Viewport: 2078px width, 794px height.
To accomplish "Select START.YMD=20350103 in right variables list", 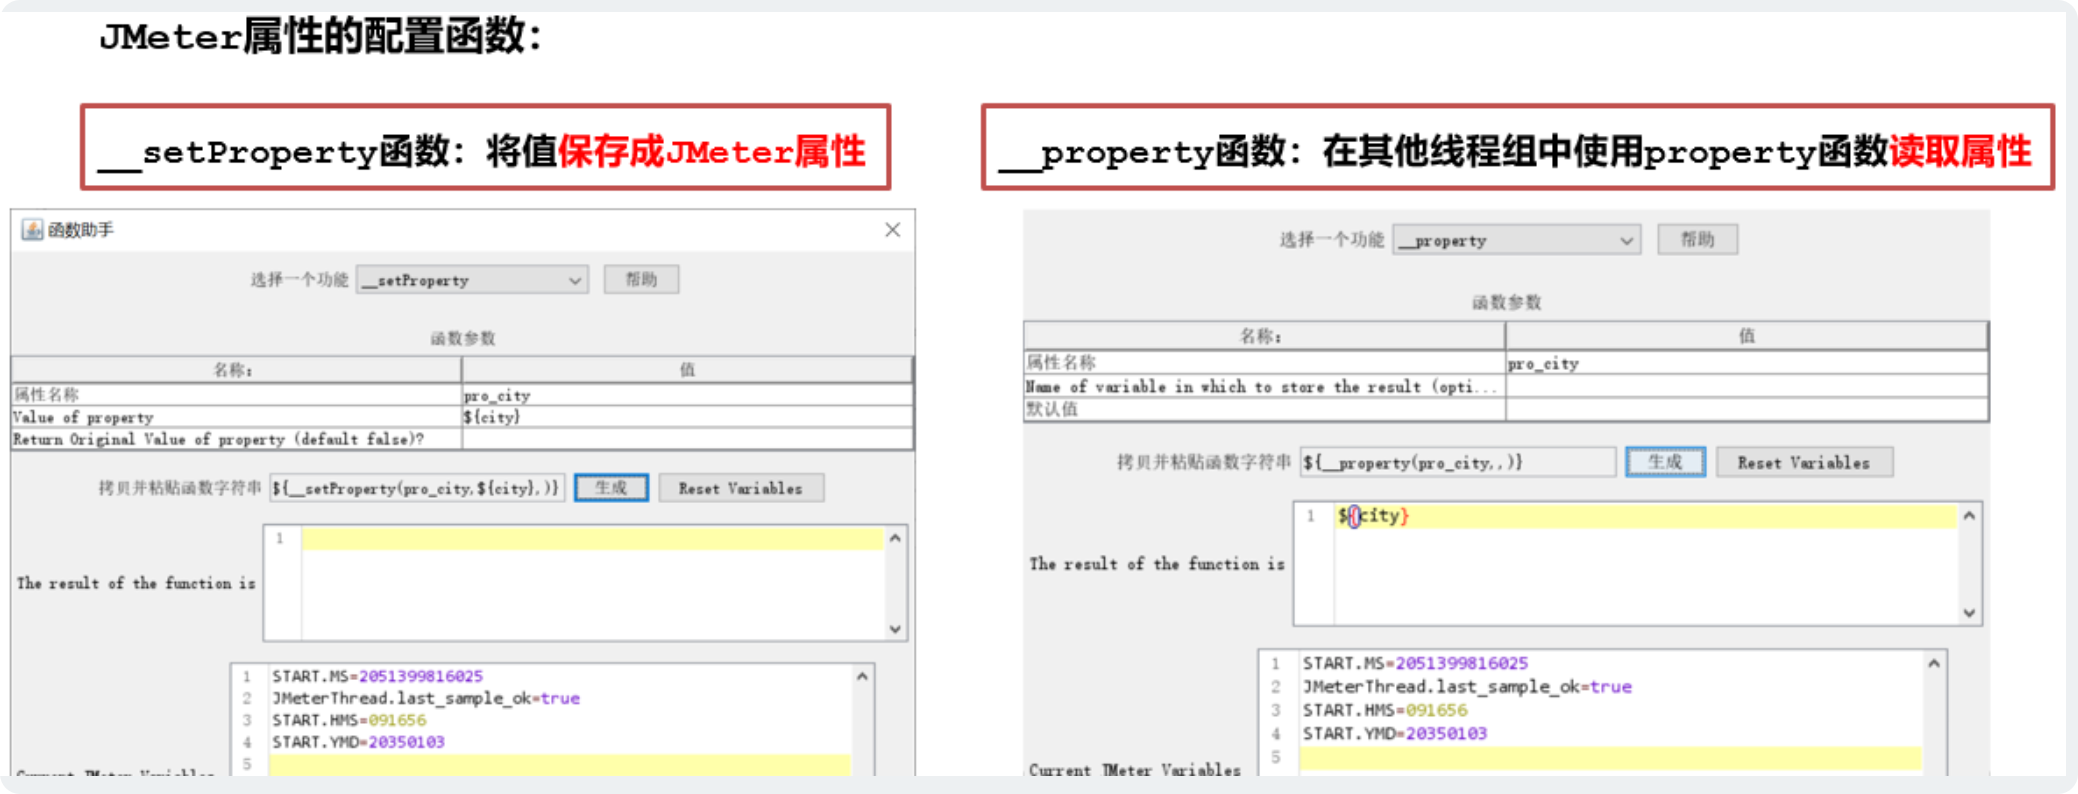I will point(1394,734).
